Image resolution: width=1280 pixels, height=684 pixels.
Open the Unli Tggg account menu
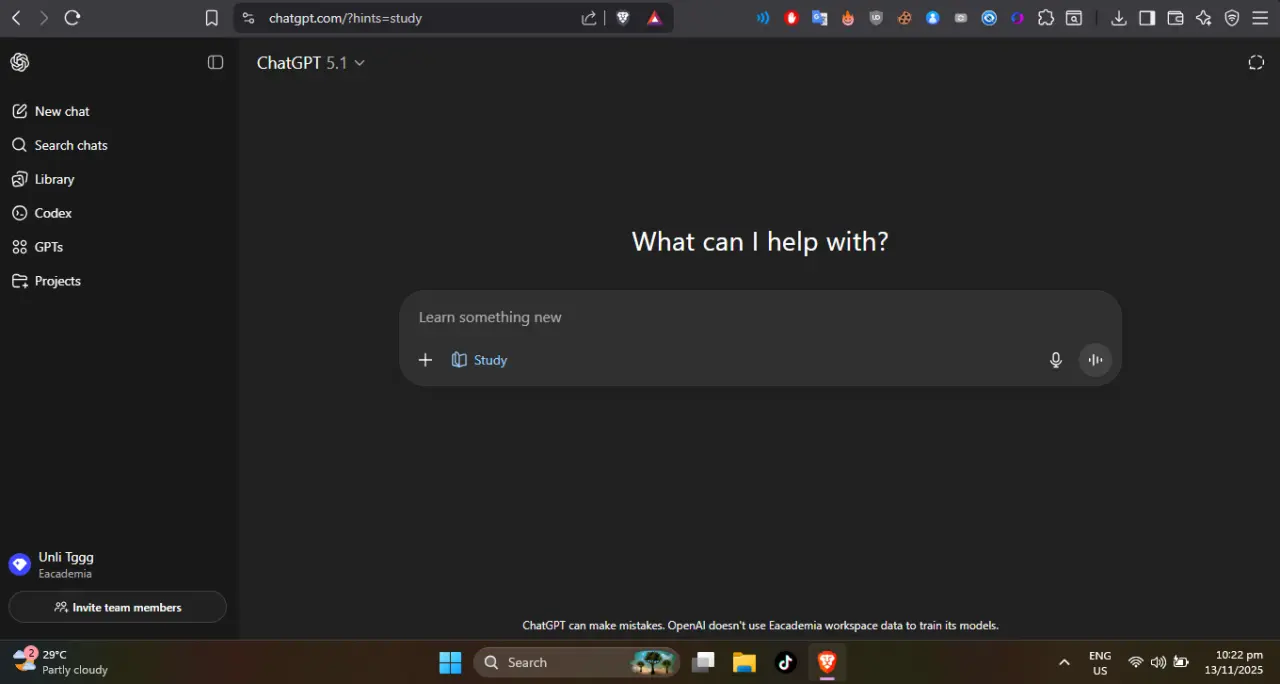119,565
